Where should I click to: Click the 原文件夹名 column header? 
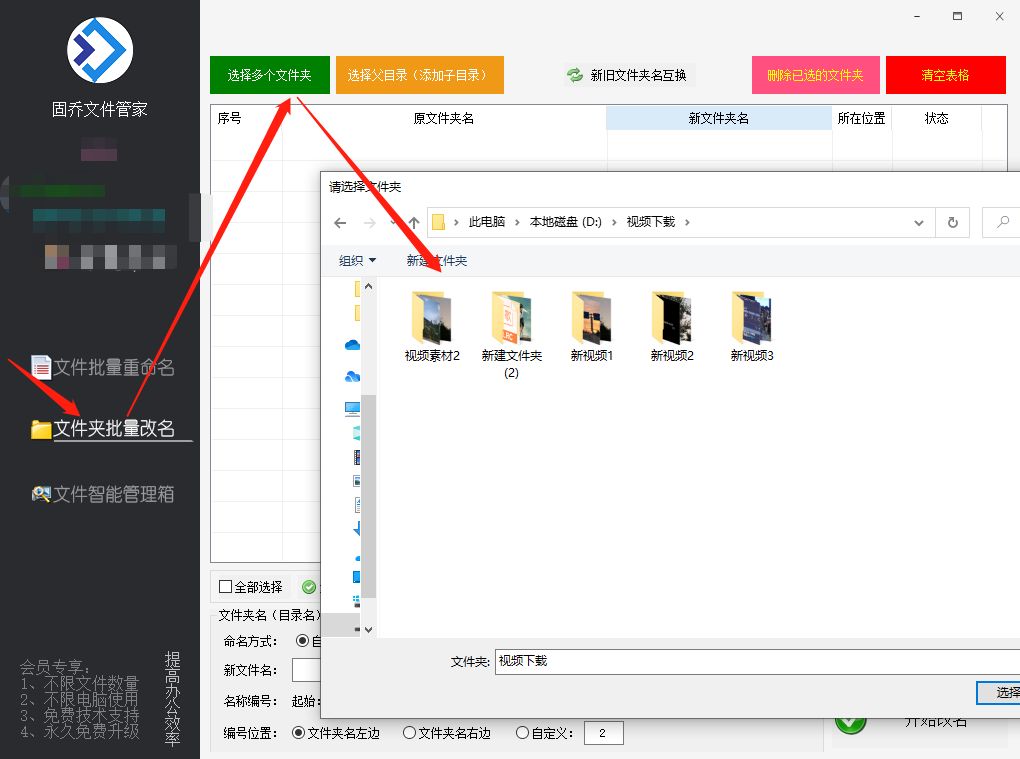pyautogui.click(x=444, y=118)
